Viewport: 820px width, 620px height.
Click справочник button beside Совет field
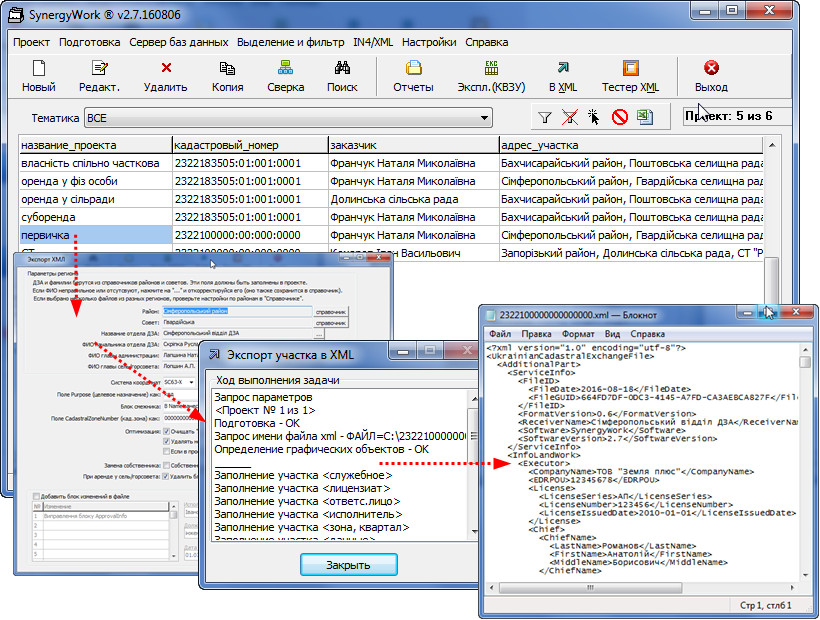click(x=331, y=323)
